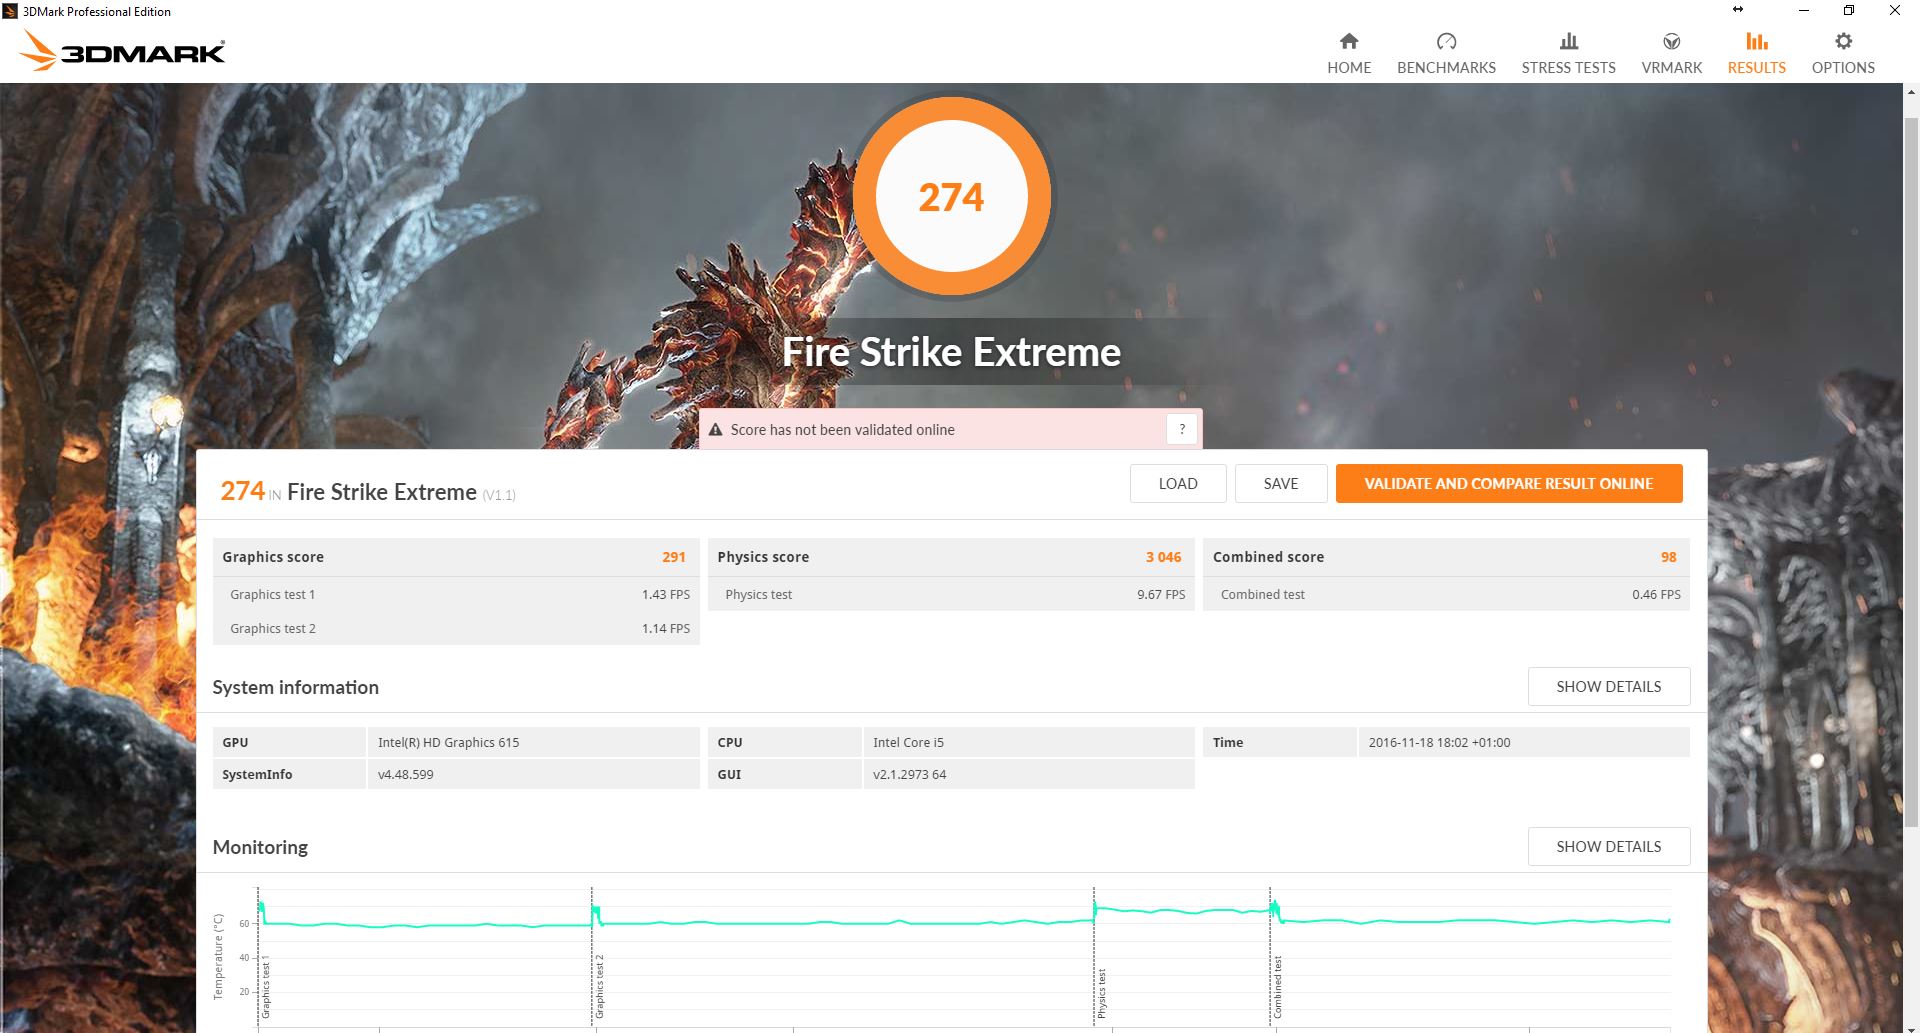This screenshot has width=1920, height=1033.
Task: Click the Physics score value 3 046
Action: (x=1164, y=557)
